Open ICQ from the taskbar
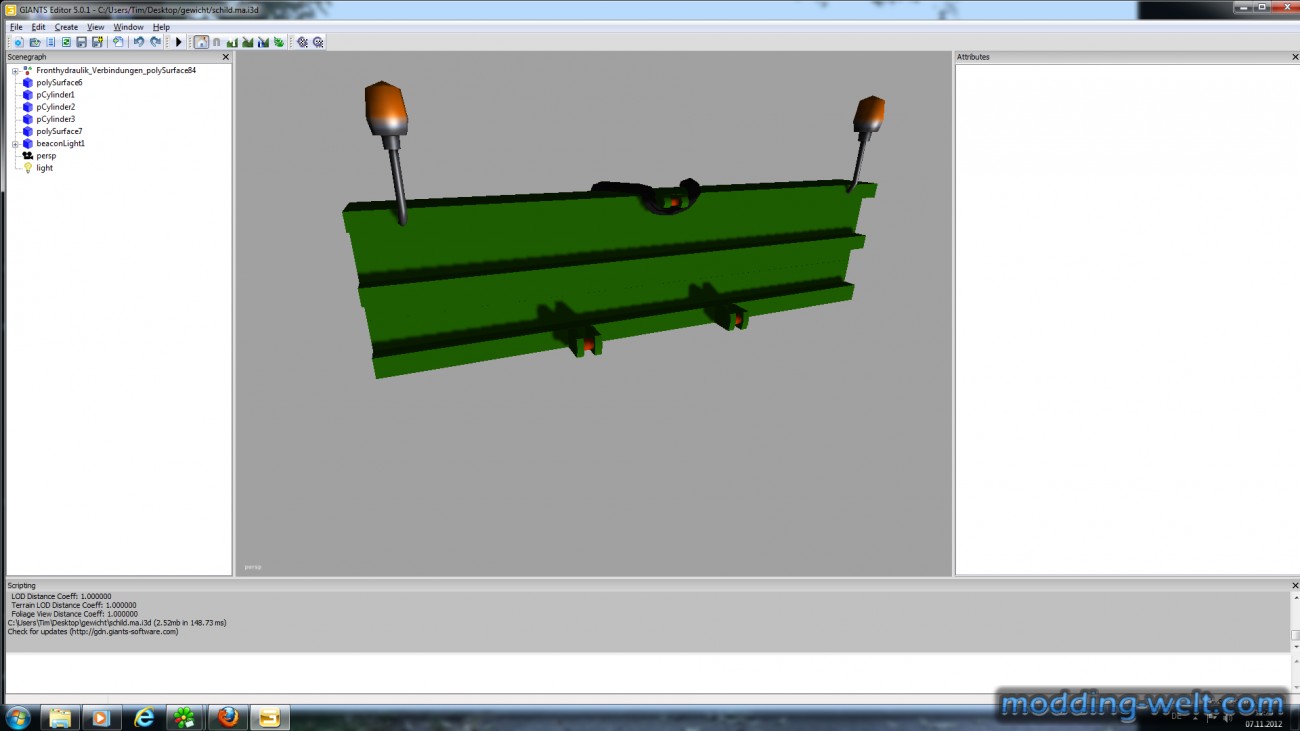The image size is (1300, 731). (186, 717)
